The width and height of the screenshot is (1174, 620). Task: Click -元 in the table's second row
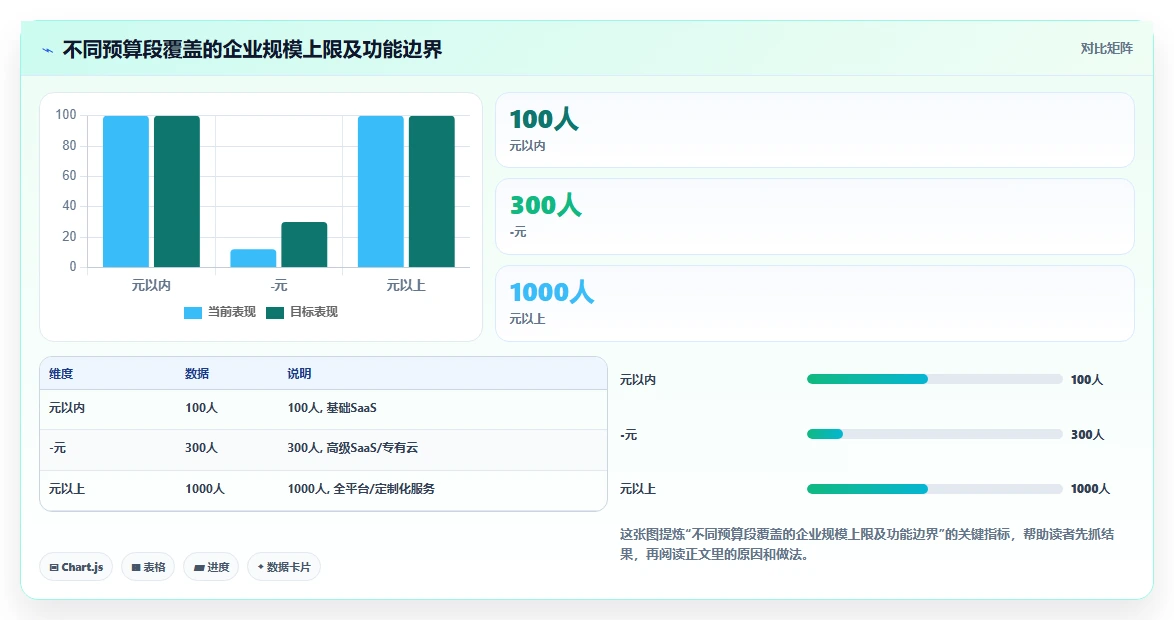pyautogui.click(x=58, y=448)
